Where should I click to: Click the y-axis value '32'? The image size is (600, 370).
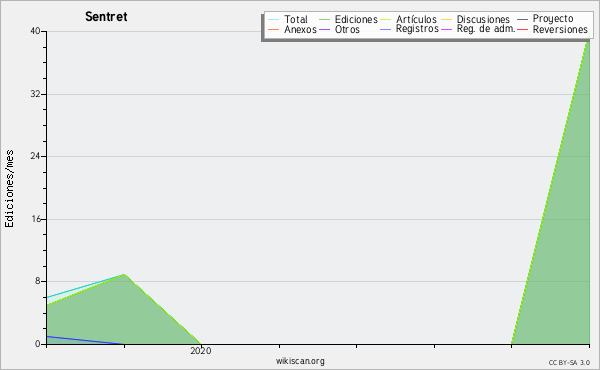pos(35,94)
